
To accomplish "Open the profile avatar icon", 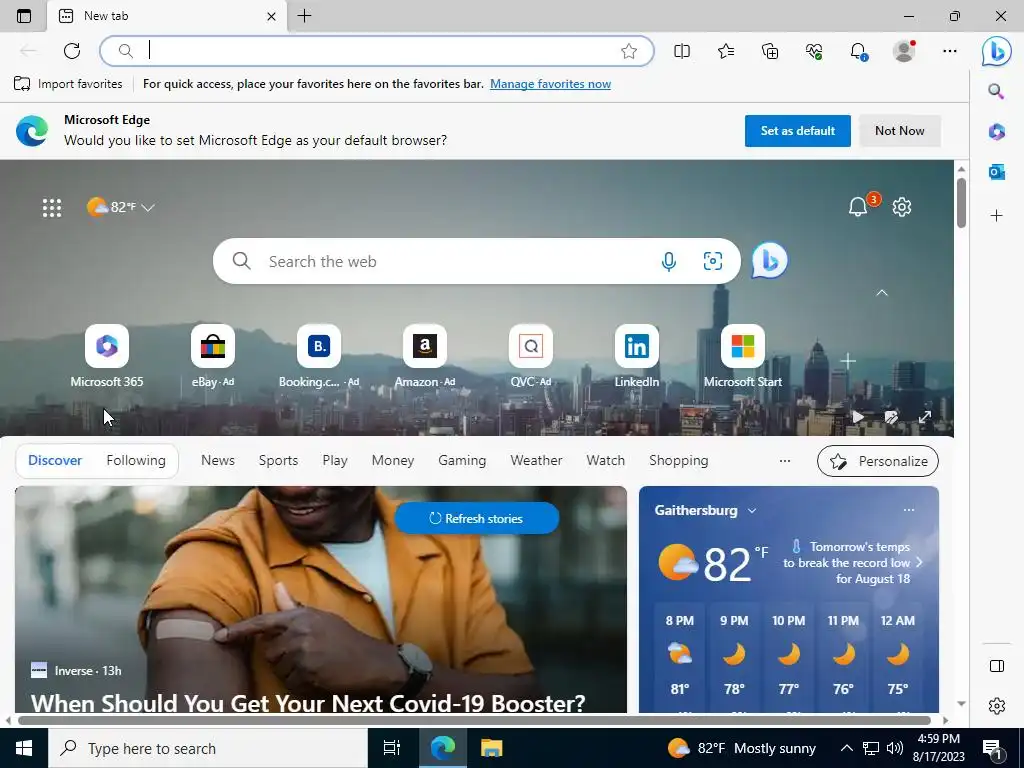I will tap(904, 51).
